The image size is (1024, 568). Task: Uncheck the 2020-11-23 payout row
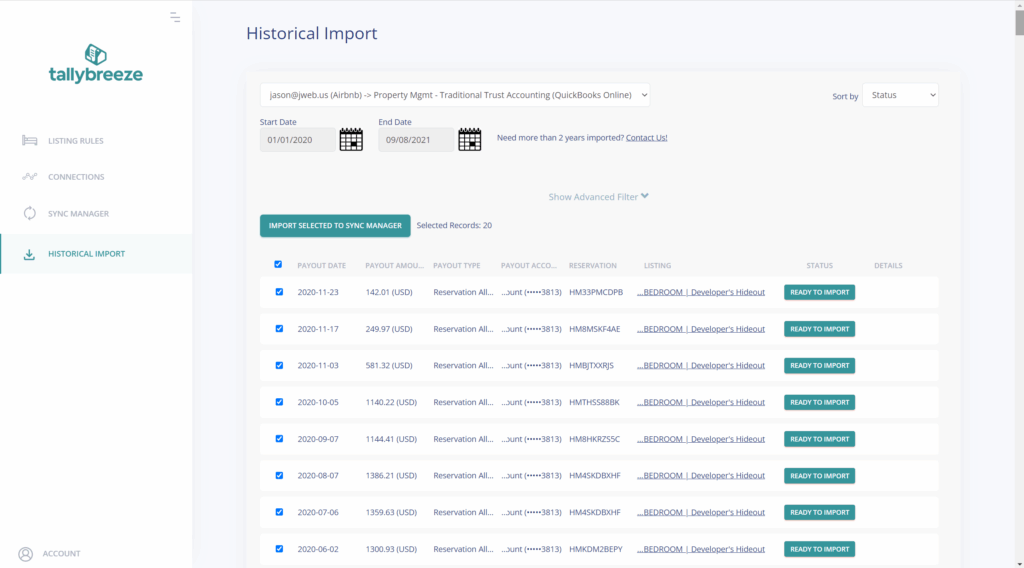(x=279, y=292)
